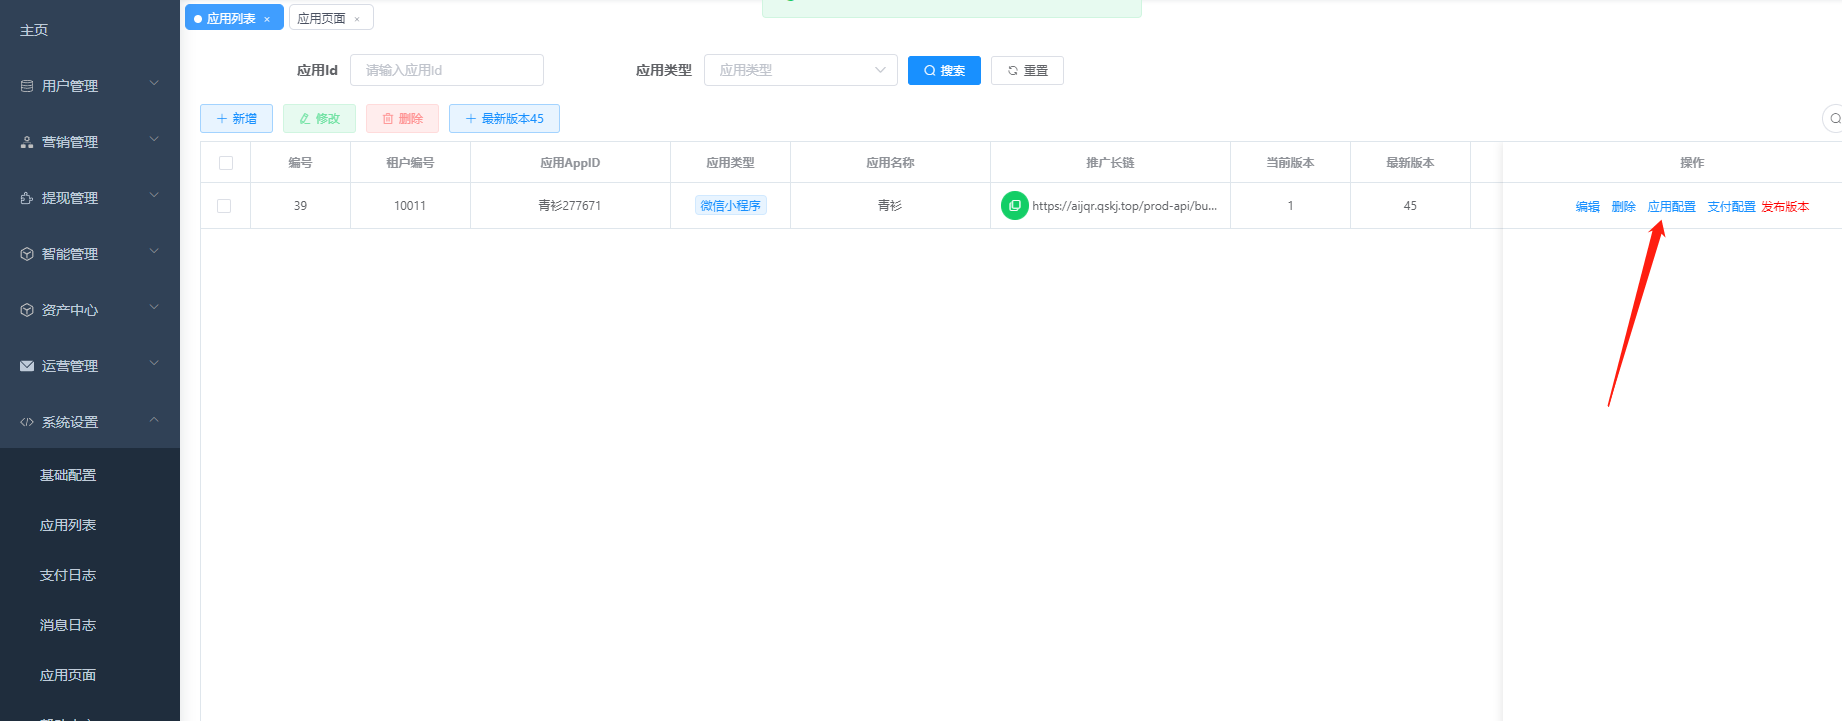Viewport: 1842px width, 721px height.
Task: Check the row 39 checkbox
Action: coord(224,206)
